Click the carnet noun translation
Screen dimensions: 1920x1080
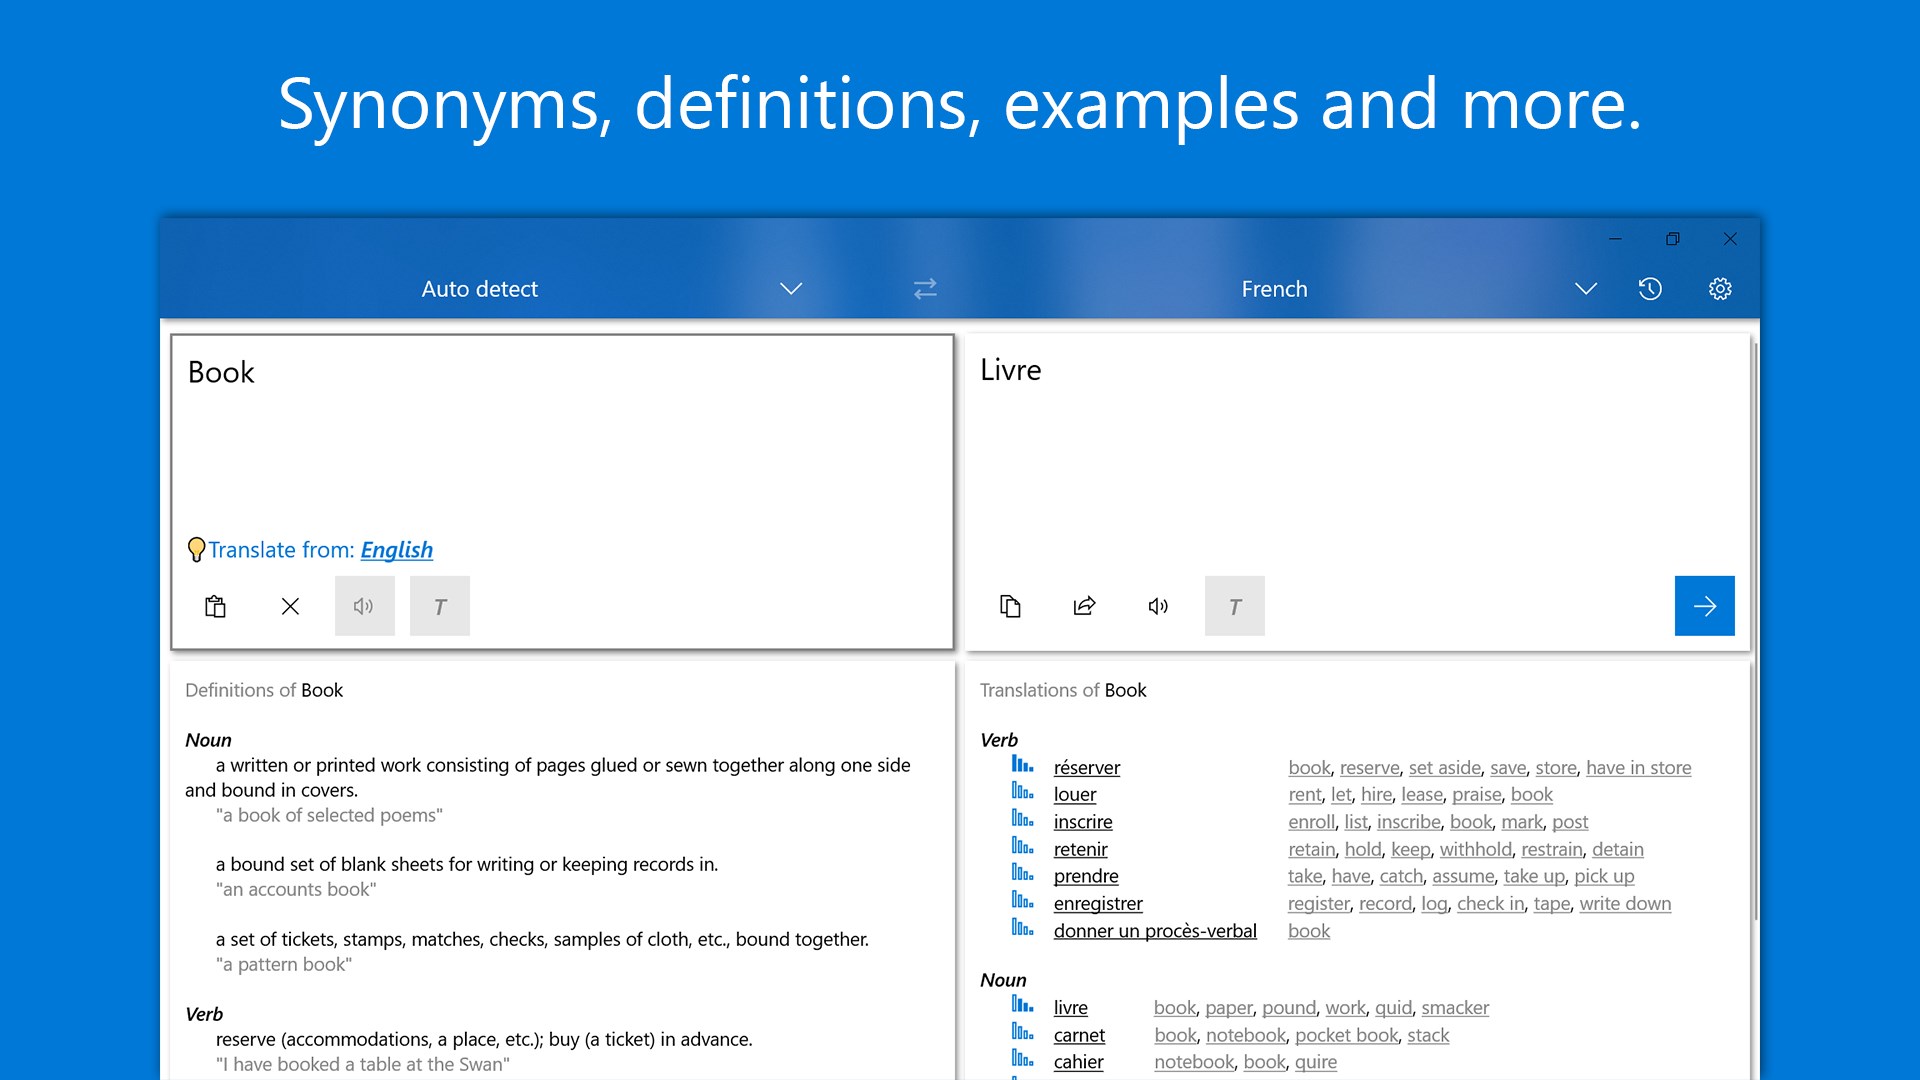[1079, 1036]
